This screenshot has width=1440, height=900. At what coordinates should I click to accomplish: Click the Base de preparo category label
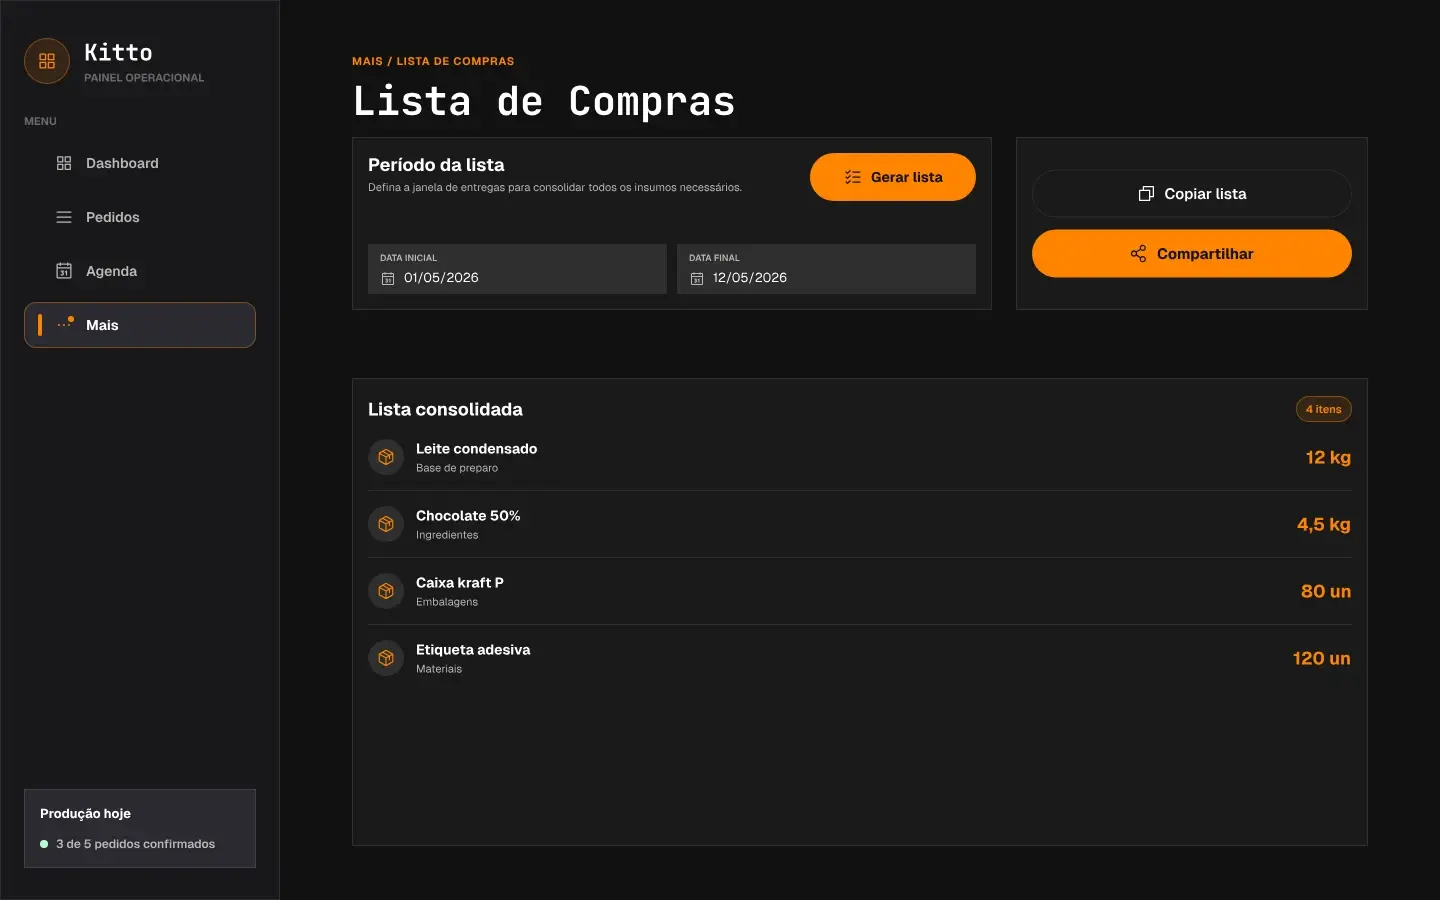point(457,468)
